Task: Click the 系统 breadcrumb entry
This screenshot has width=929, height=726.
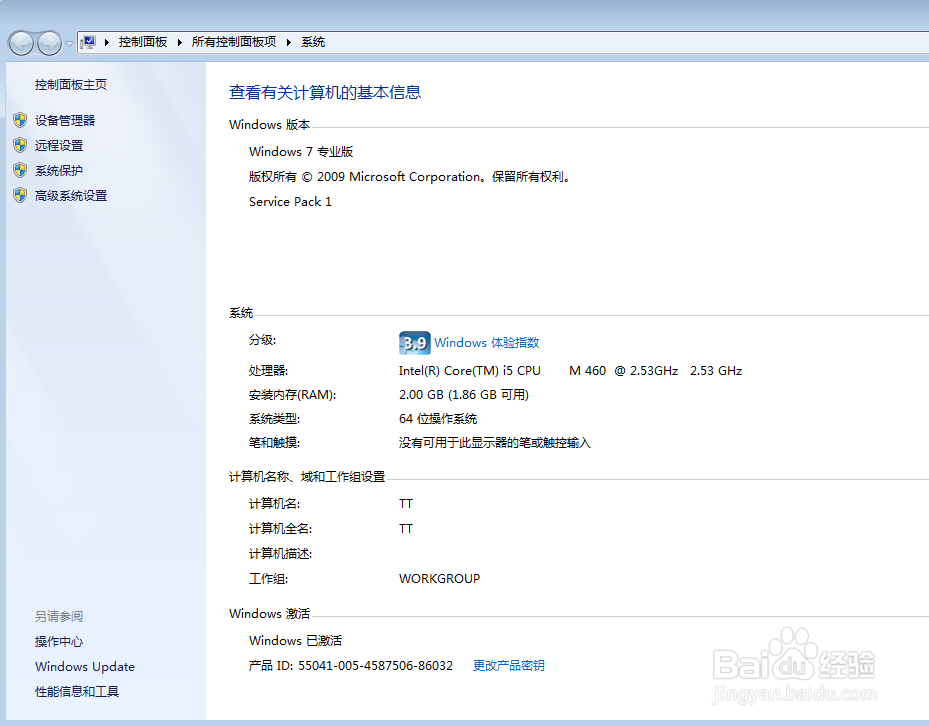Action: point(312,42)
